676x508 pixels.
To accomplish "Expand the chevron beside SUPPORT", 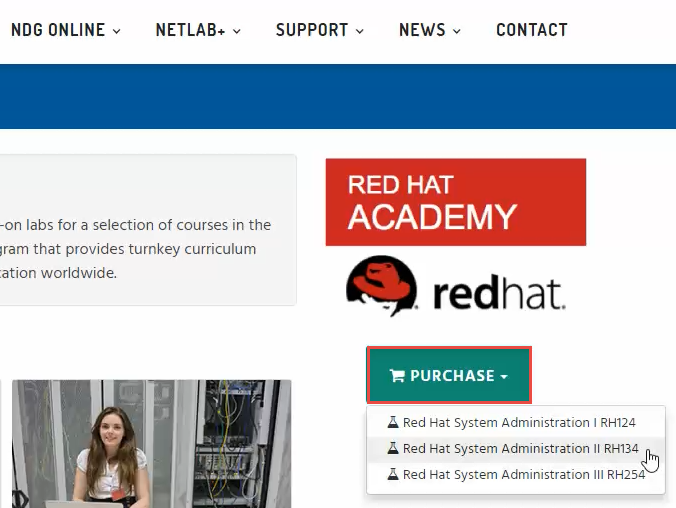I will [x=360, y=31].
